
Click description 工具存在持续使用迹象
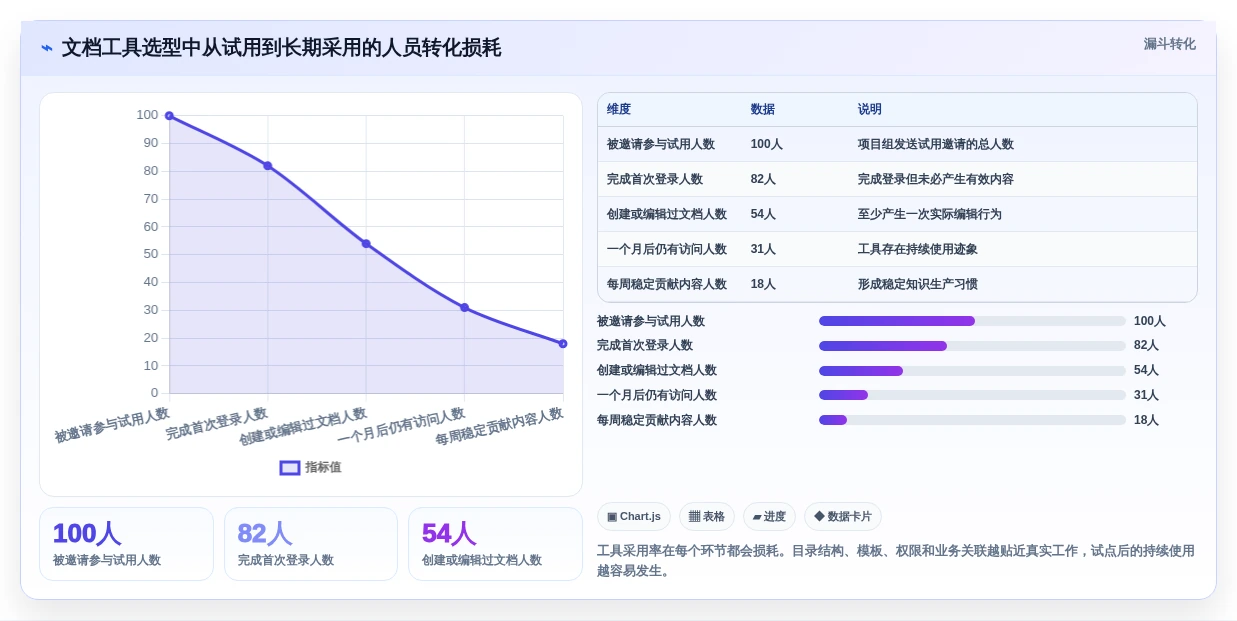[x=918, y=249]
